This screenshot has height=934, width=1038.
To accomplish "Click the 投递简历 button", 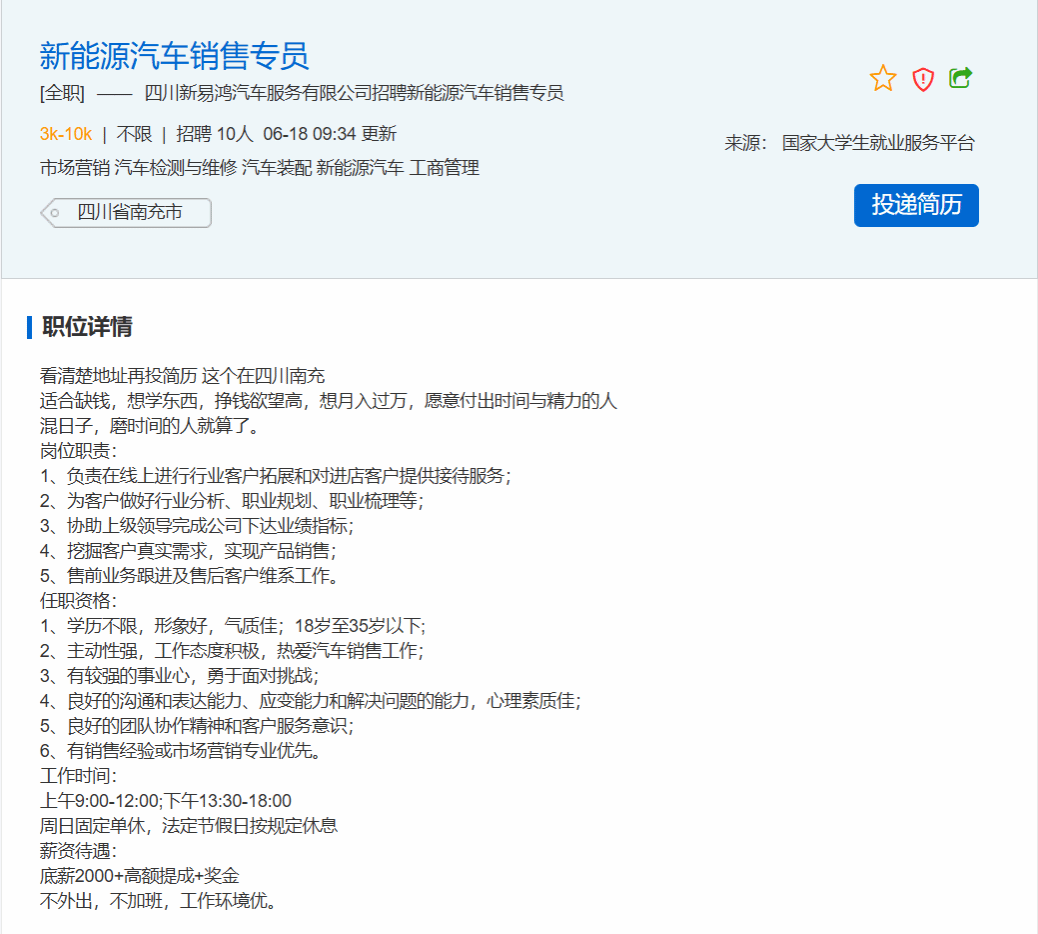I will click(916, 205).
